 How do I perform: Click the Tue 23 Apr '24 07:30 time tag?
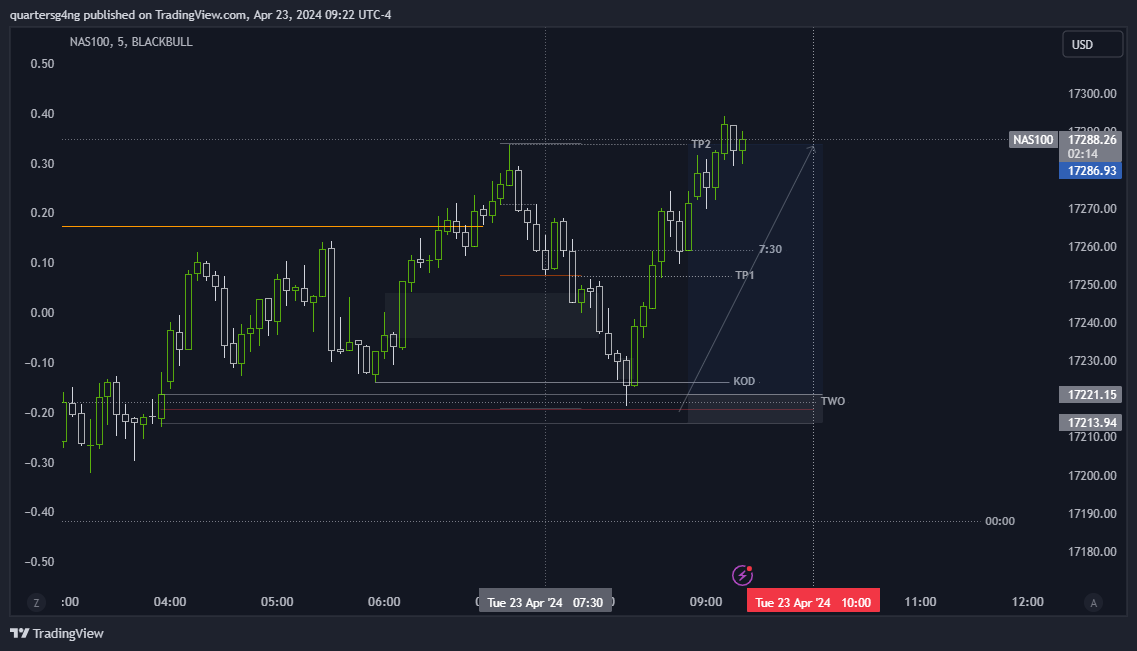tap(545, 602)
